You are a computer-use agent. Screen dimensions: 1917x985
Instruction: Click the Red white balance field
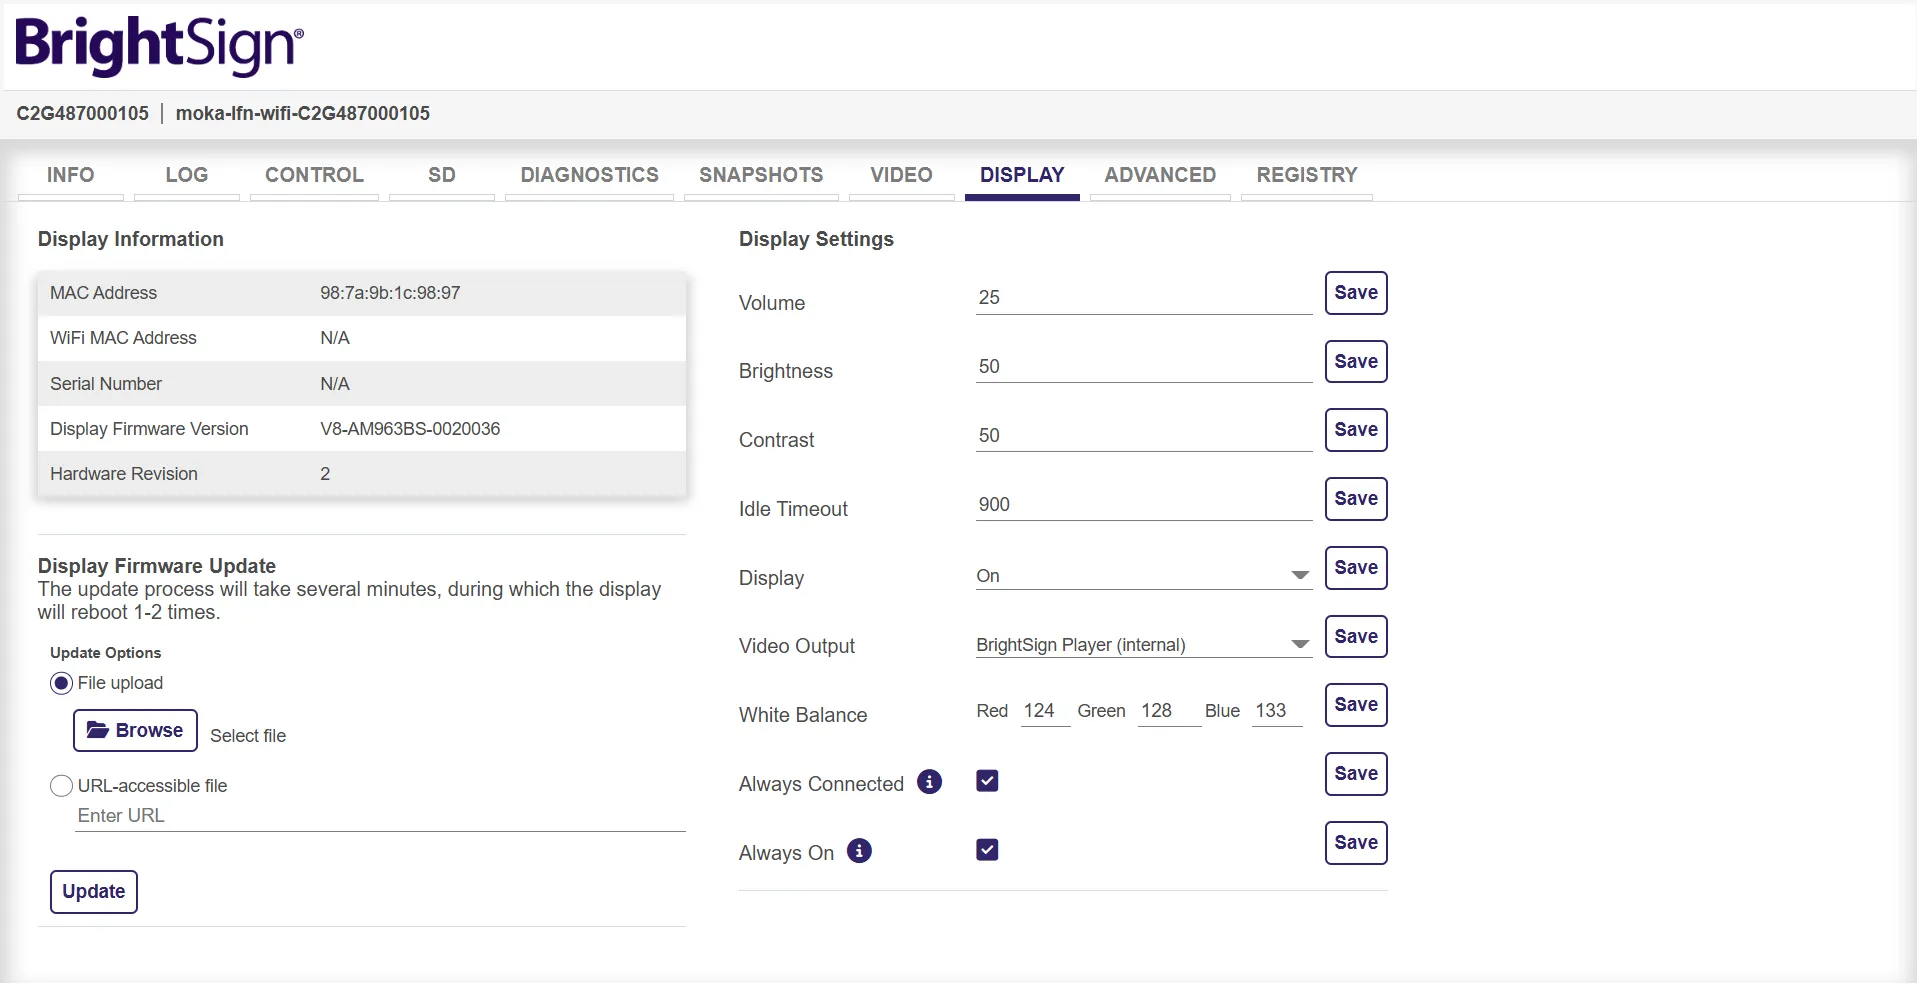point(1045,711)
